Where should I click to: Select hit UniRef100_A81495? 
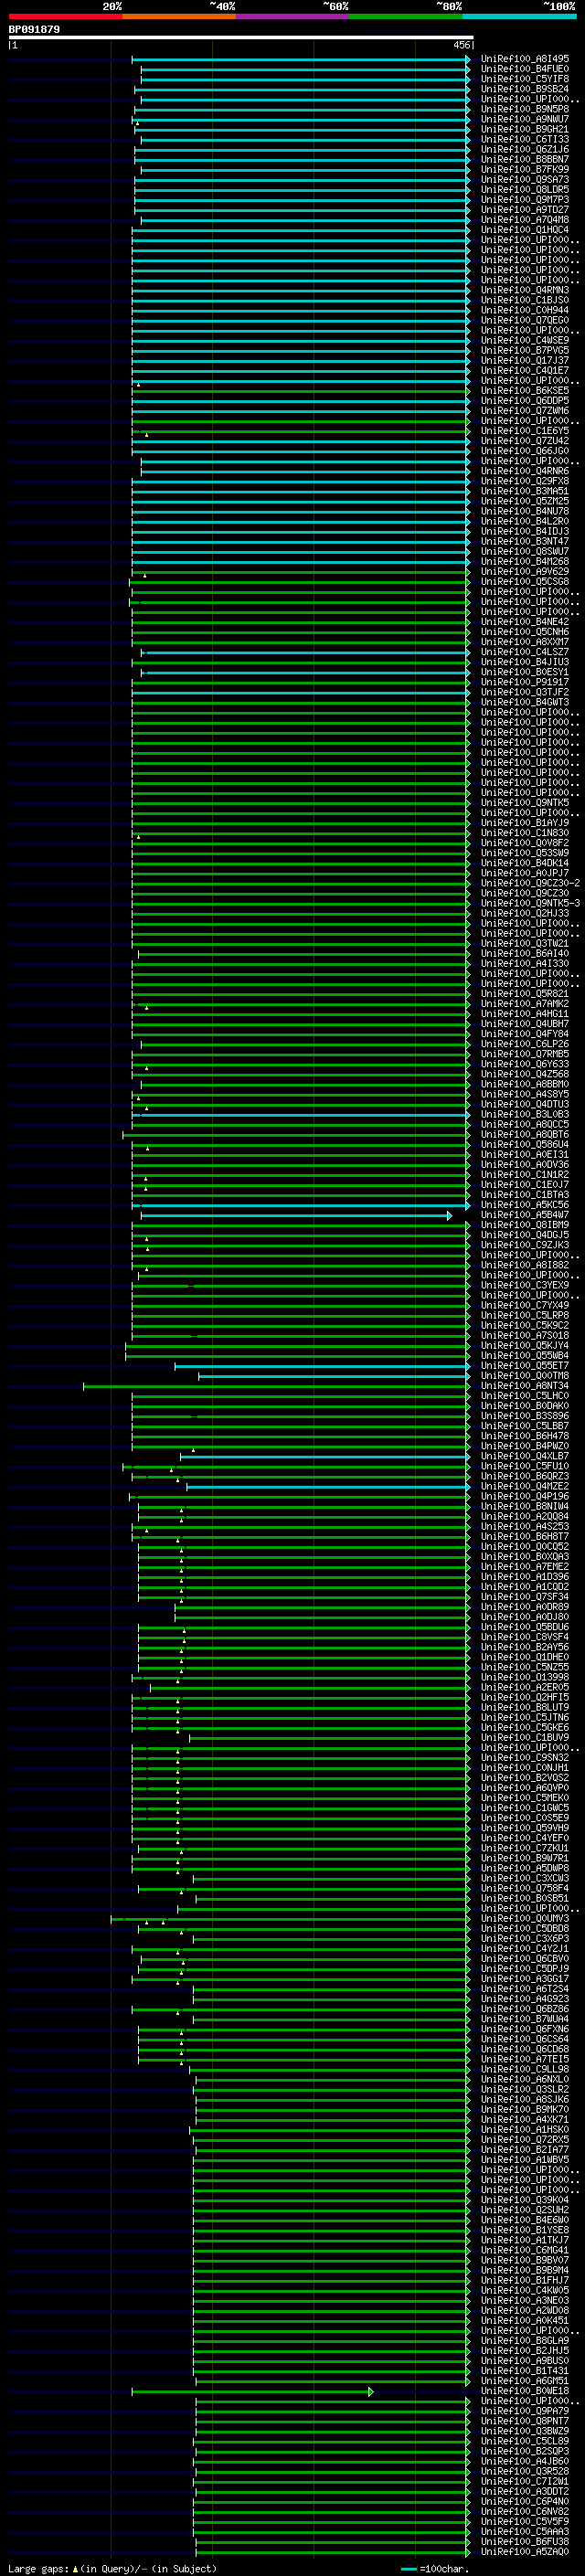525,59
